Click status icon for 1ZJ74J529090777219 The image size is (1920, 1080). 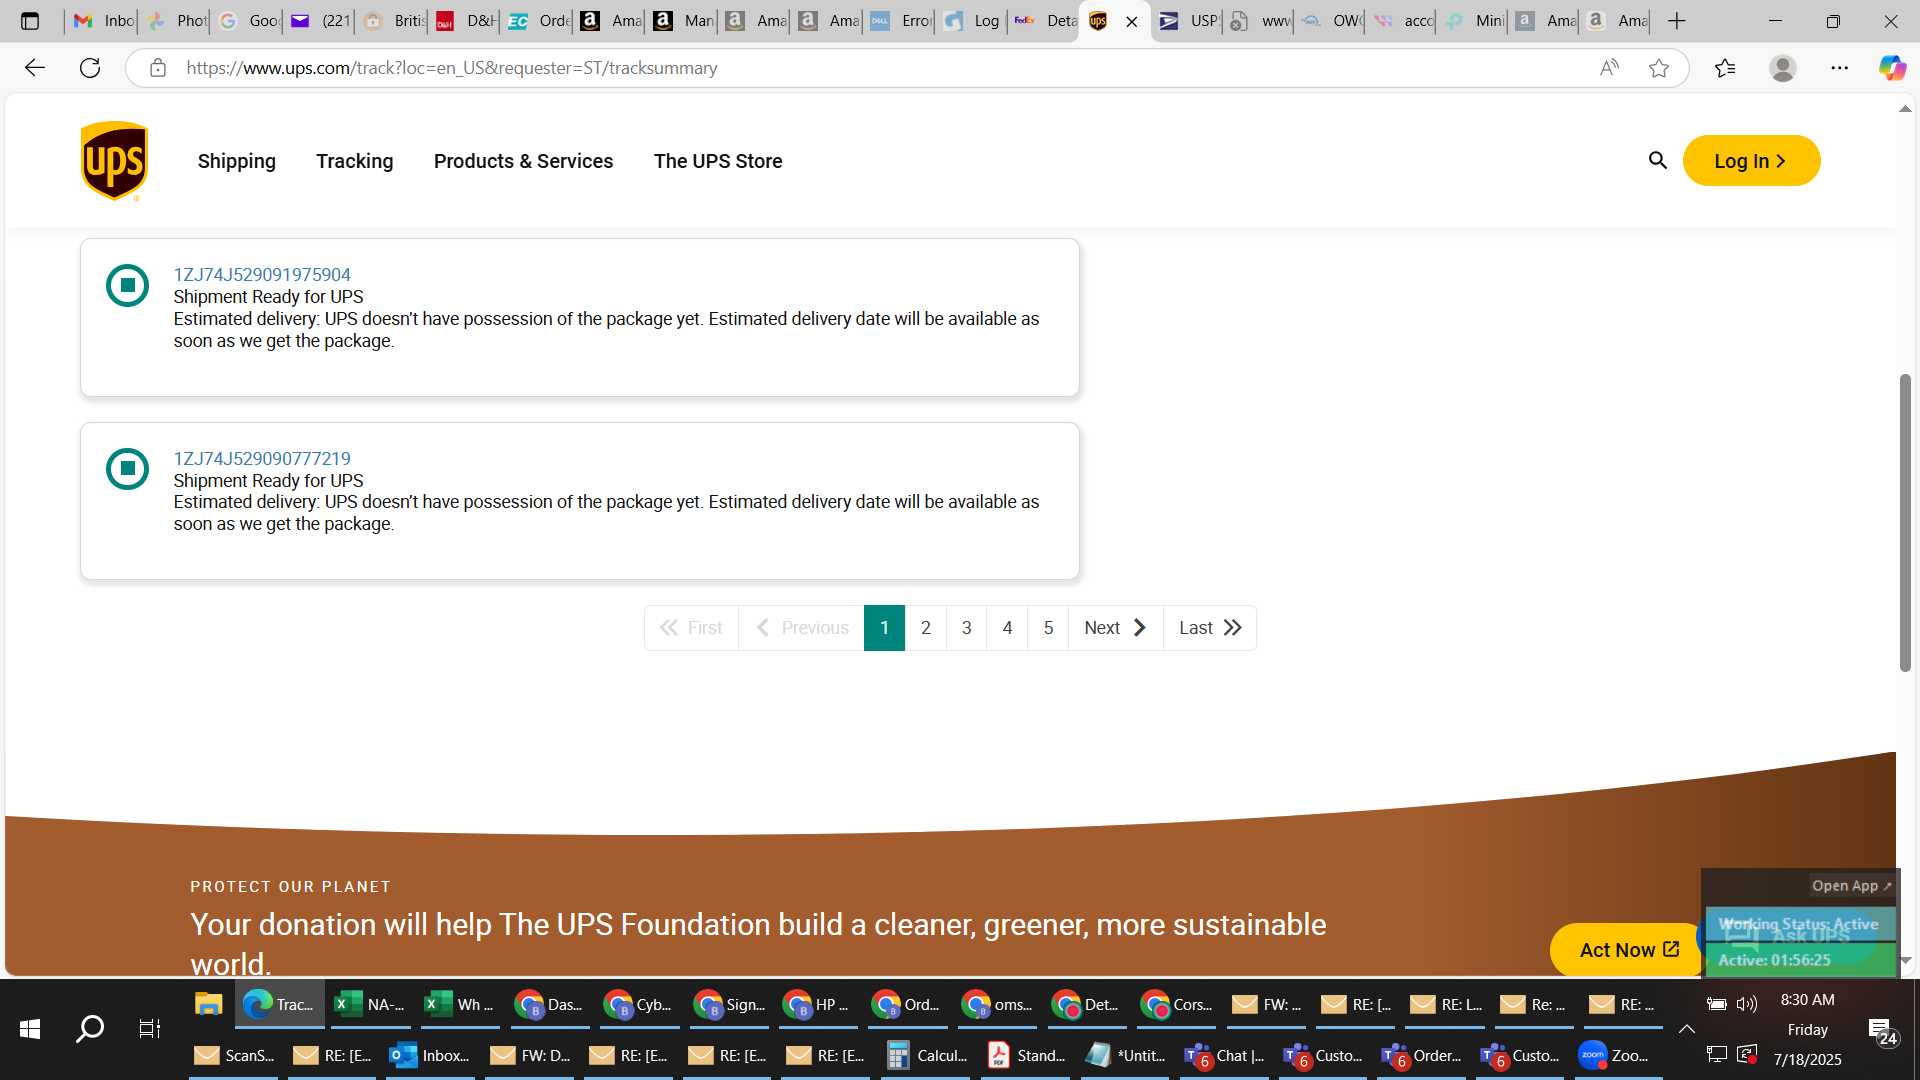[127, 469]
